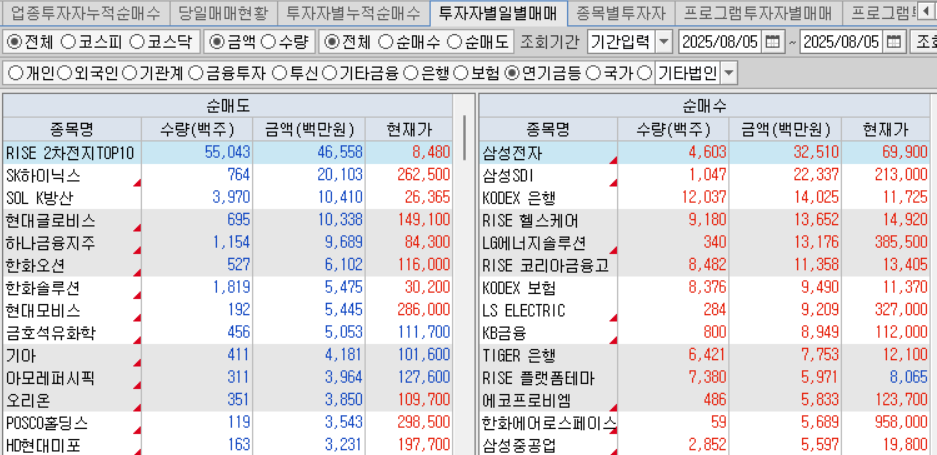
Task: Open calendar picker for start date
Action: [773, 42]
